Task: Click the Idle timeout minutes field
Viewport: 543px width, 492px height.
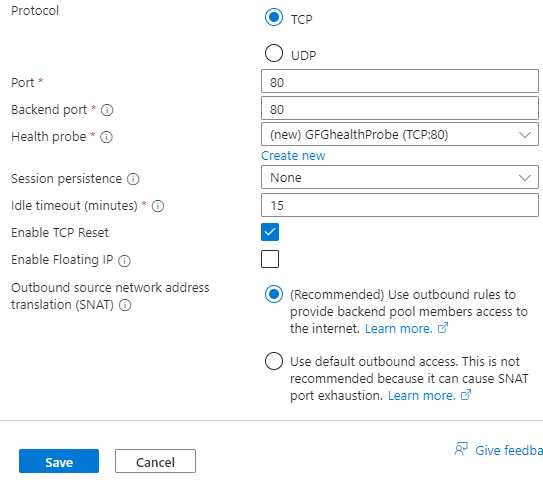Action: point(400,205)
